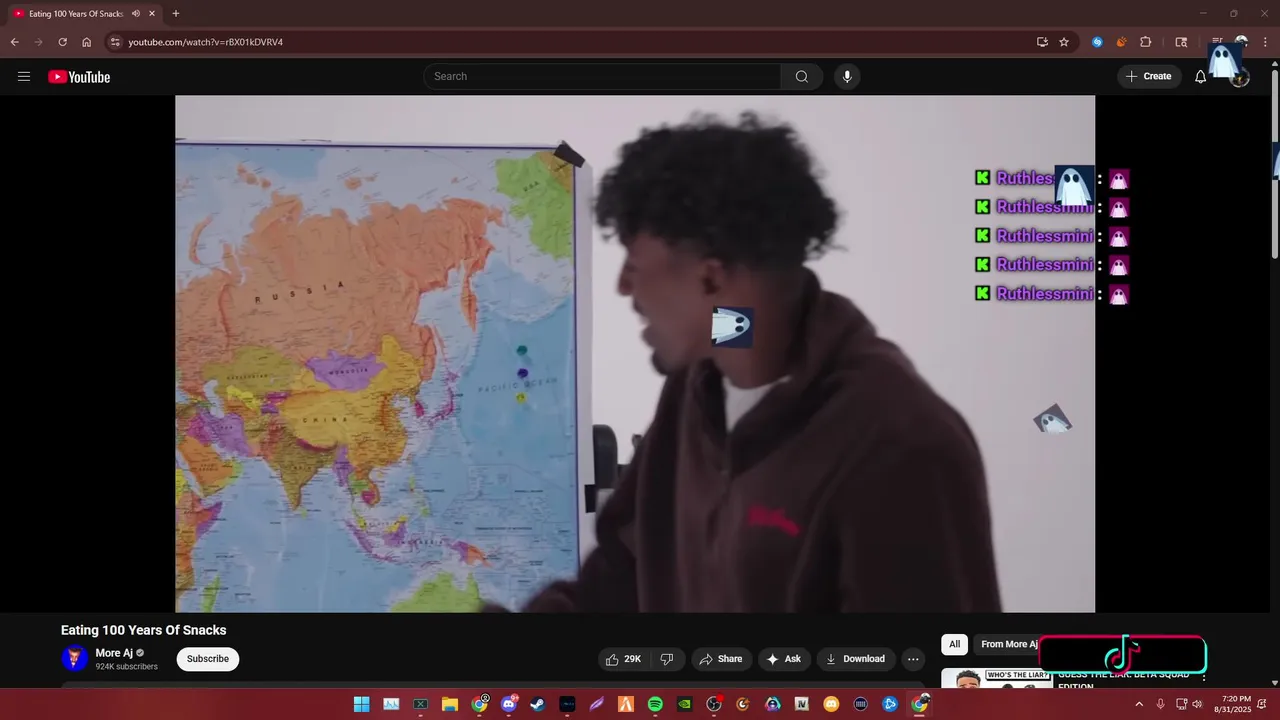Click the Ask button
The width and height of the screenshot is (1280, 720).
point(783,659)
